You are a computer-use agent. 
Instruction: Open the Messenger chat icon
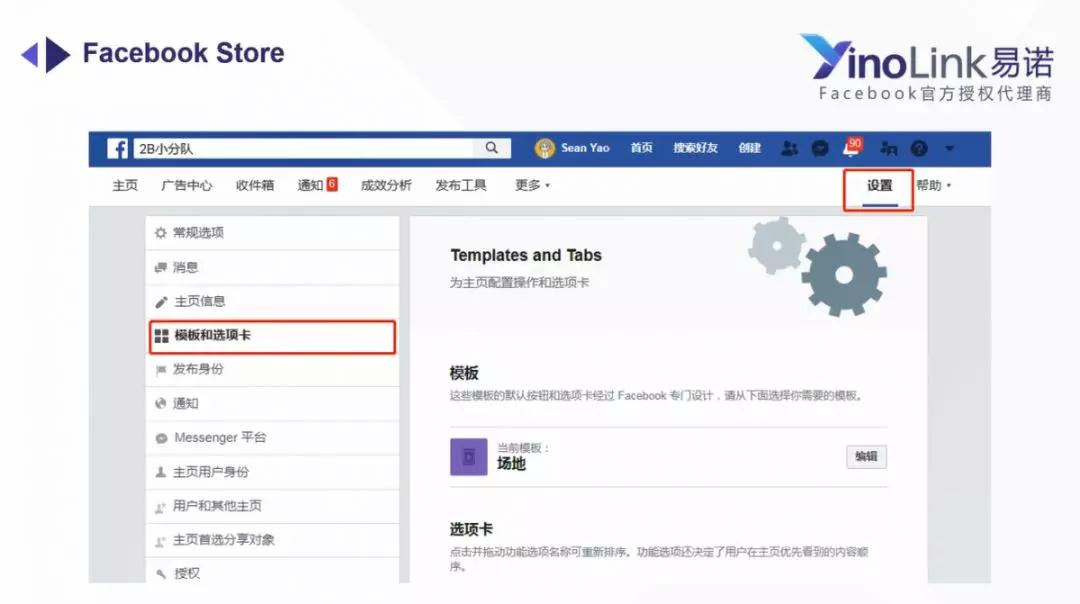(820, 148)
